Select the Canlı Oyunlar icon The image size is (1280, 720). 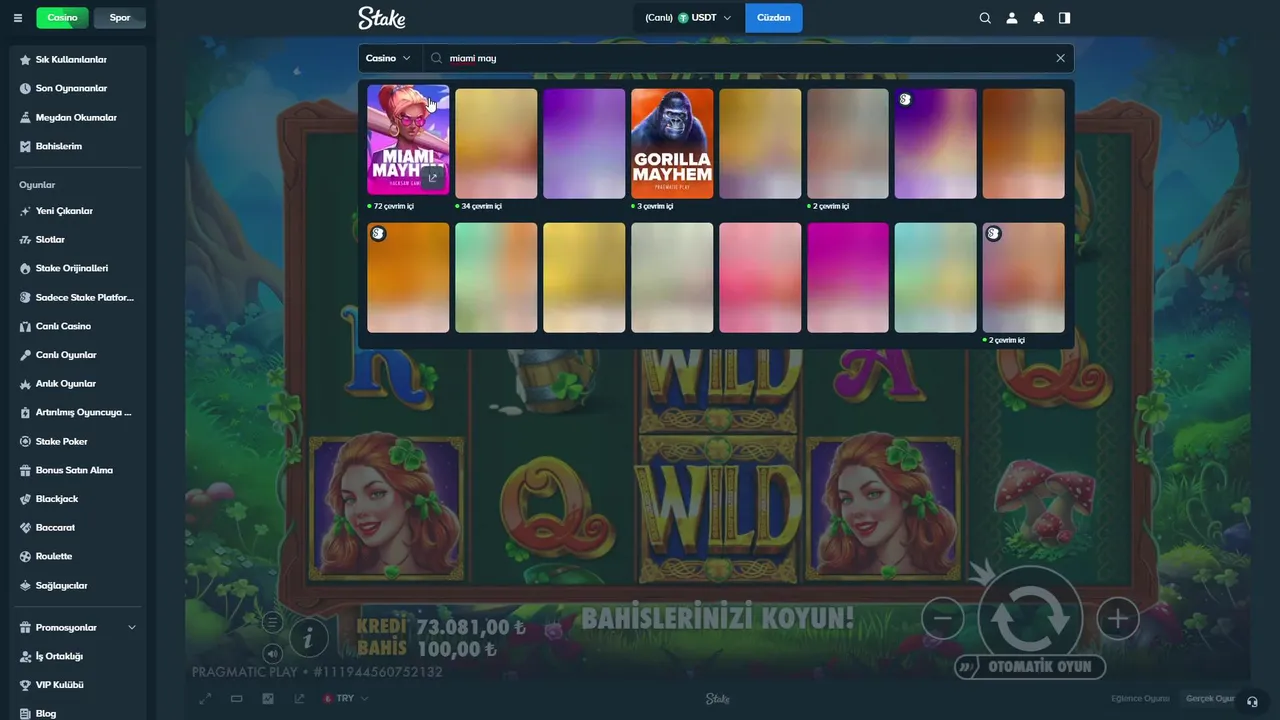click(x=26, y=355)
